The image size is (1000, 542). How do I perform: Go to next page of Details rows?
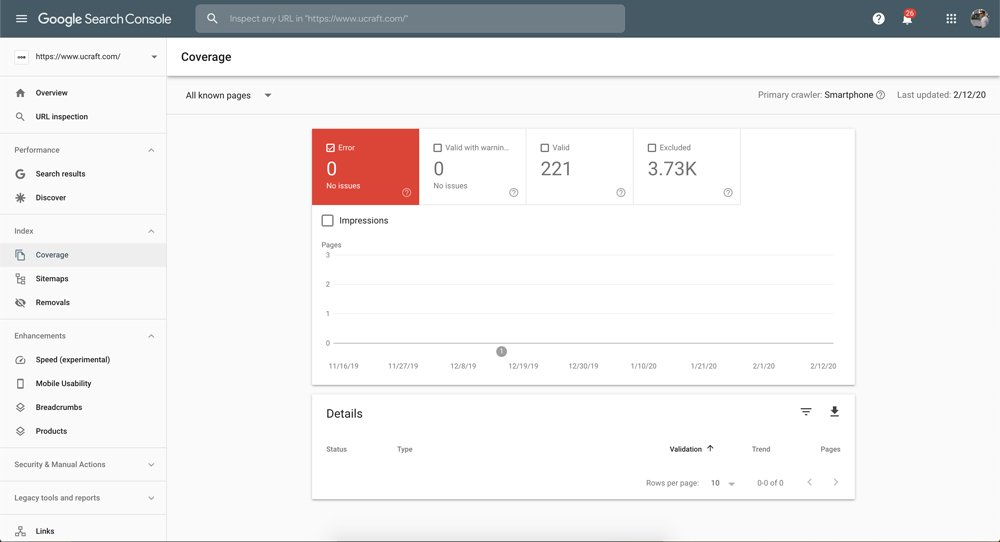(x=835, y=482)
